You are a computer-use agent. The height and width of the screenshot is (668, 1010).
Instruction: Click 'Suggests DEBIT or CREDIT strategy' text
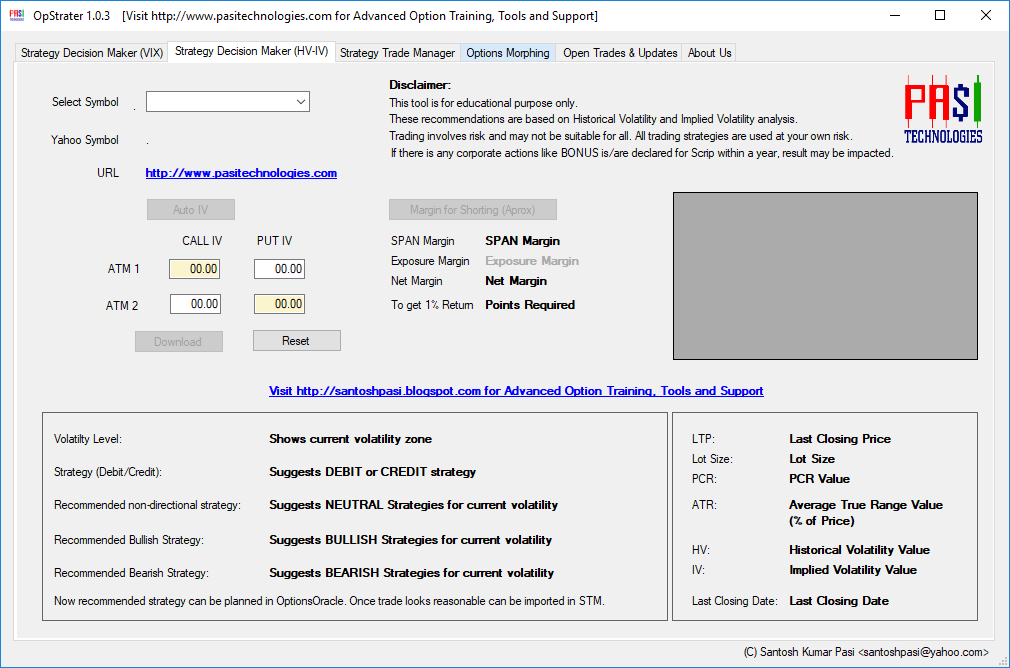click(x=372, y=472)
